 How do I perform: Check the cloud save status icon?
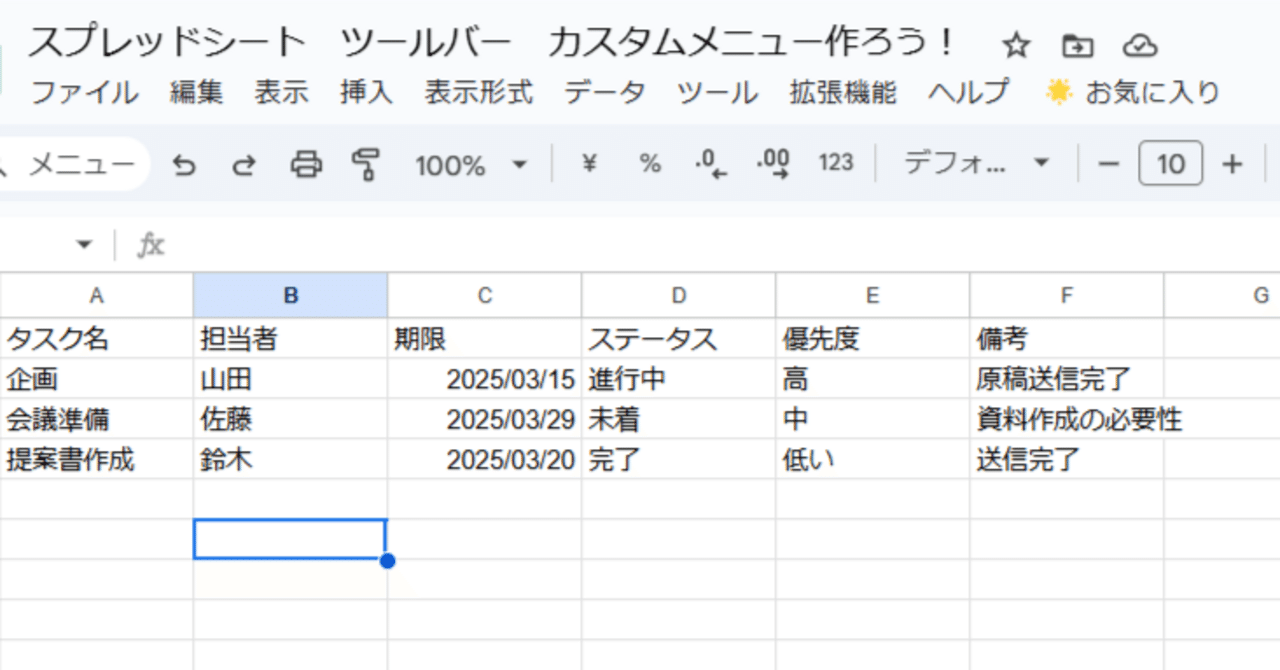(1138, 45)
